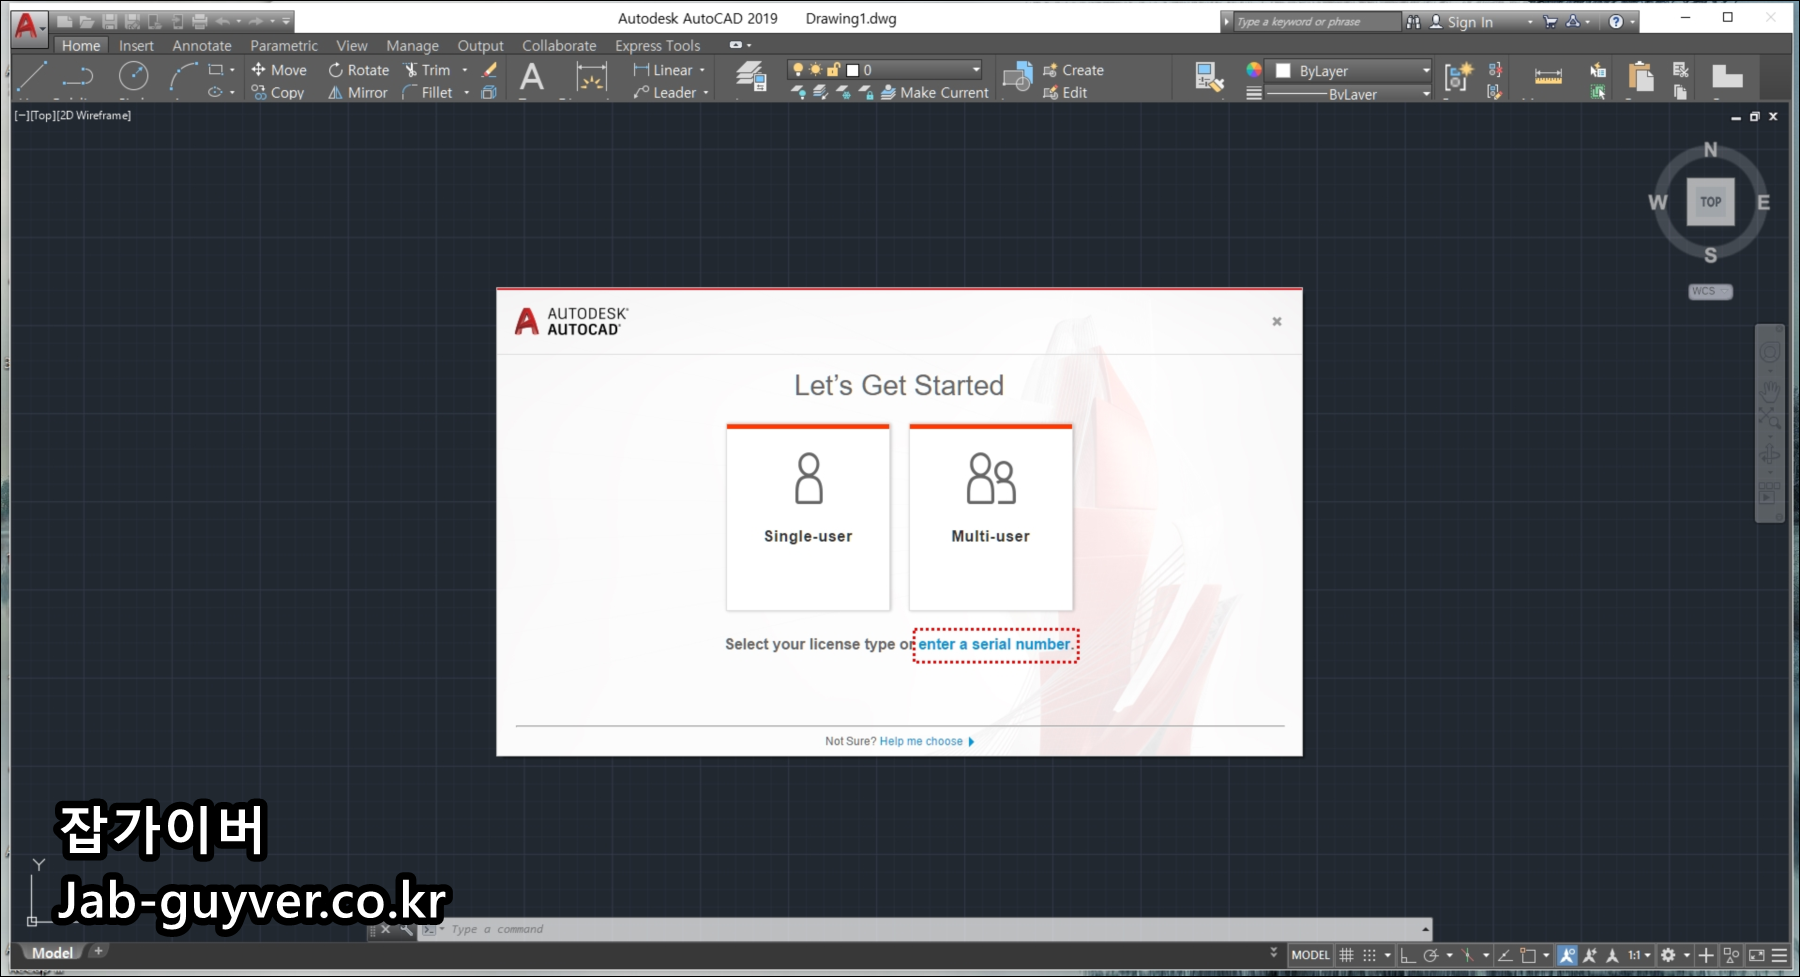
Task: Select the Line drawing tool
Action: 32,77
